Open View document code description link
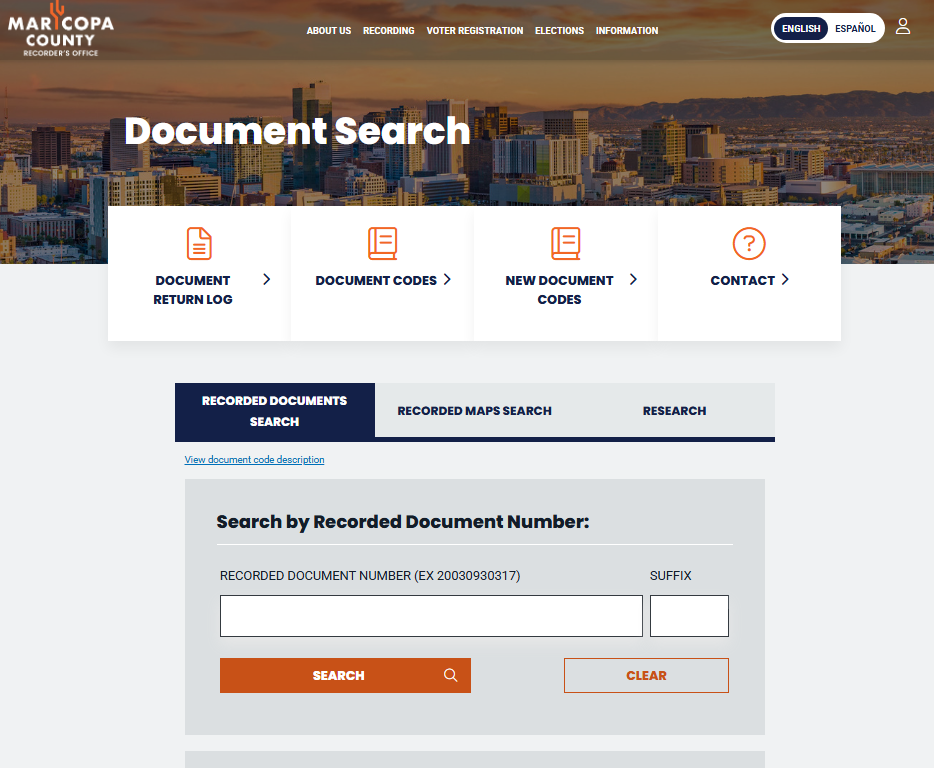This screenshot has height=768, width=934. coord(254,460)
